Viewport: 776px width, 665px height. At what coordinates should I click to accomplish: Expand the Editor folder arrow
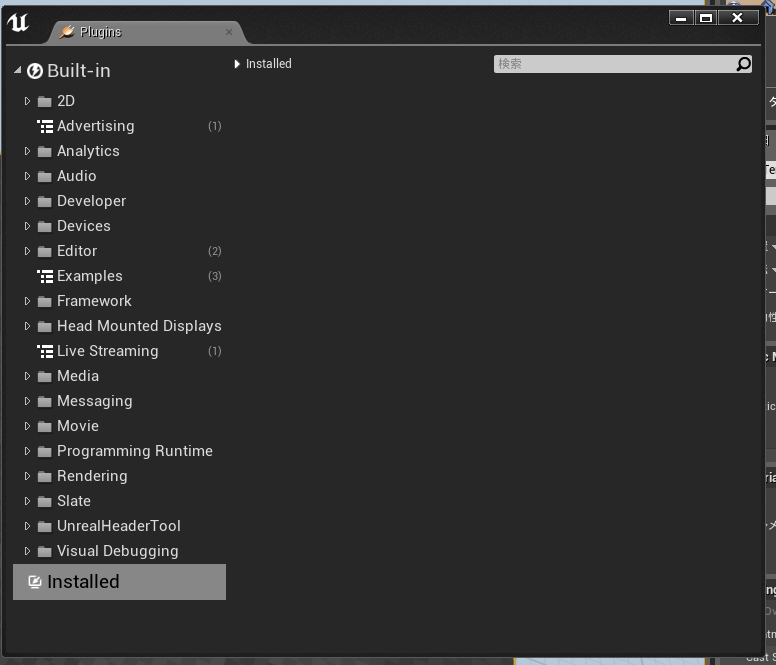pyautogui.click(x=27, y=251)
